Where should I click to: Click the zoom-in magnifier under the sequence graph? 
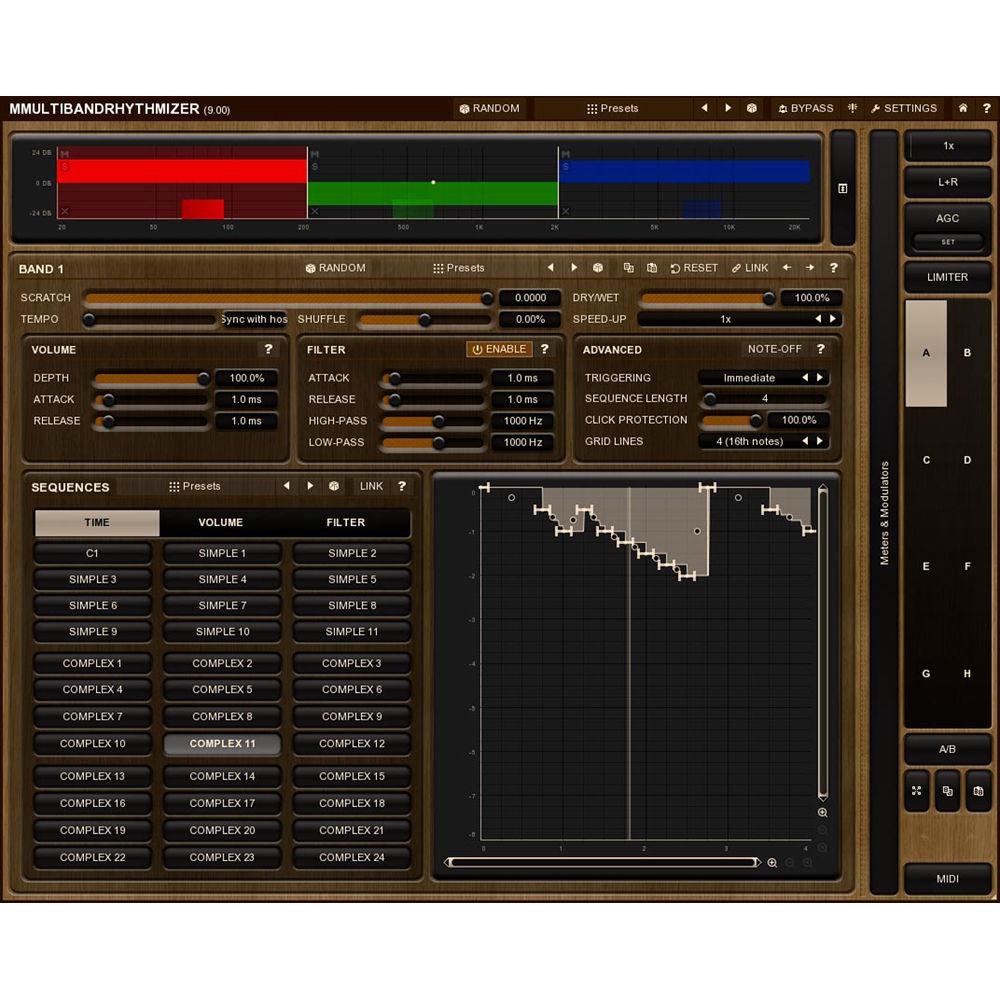(773, 862)
